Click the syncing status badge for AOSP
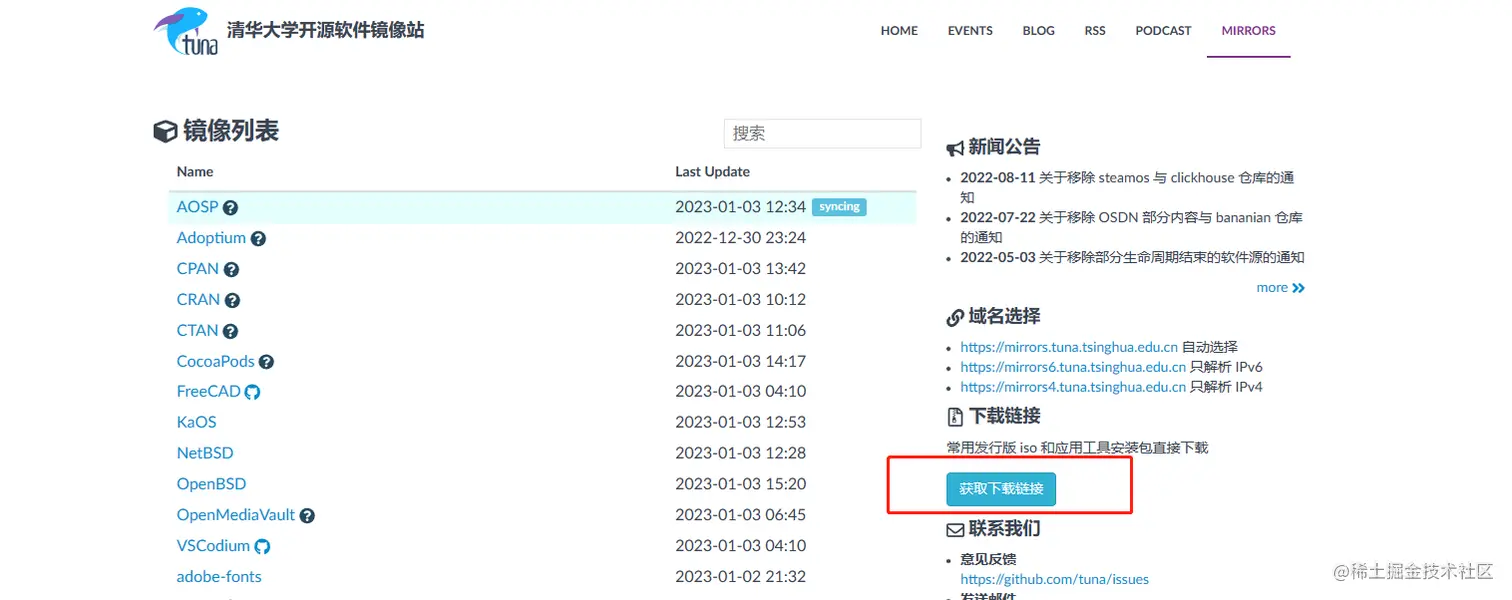This screenshot has height=600, width=1512. (x=839, y=207)
